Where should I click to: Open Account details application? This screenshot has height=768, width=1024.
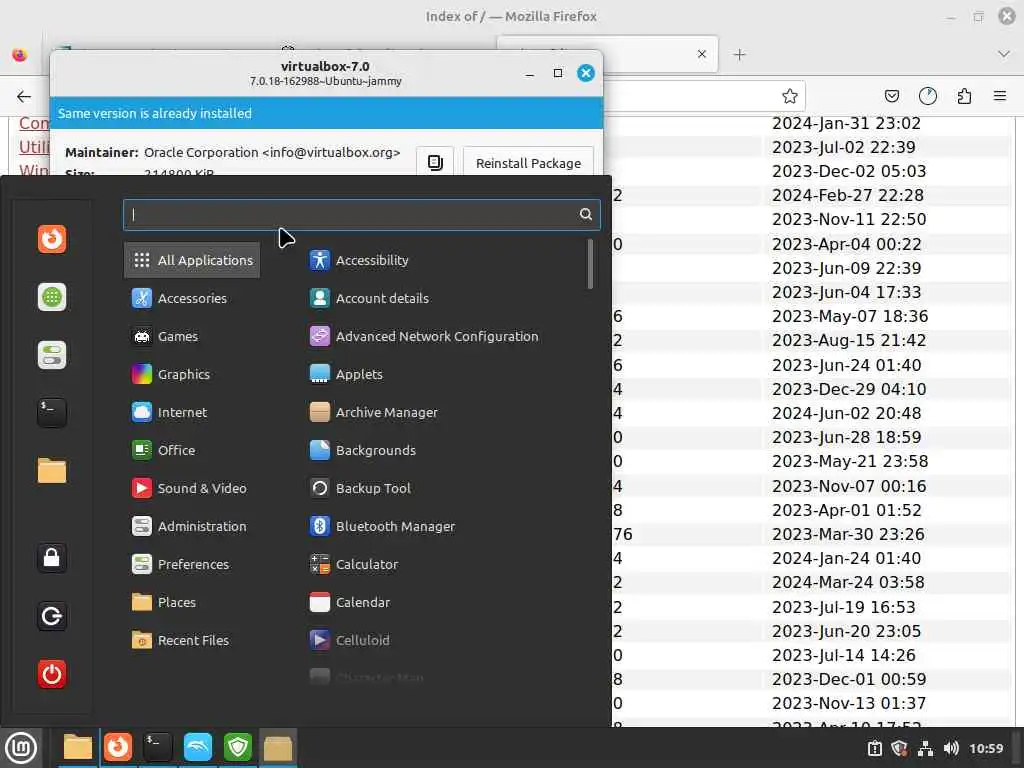click(x=369, y=298)
